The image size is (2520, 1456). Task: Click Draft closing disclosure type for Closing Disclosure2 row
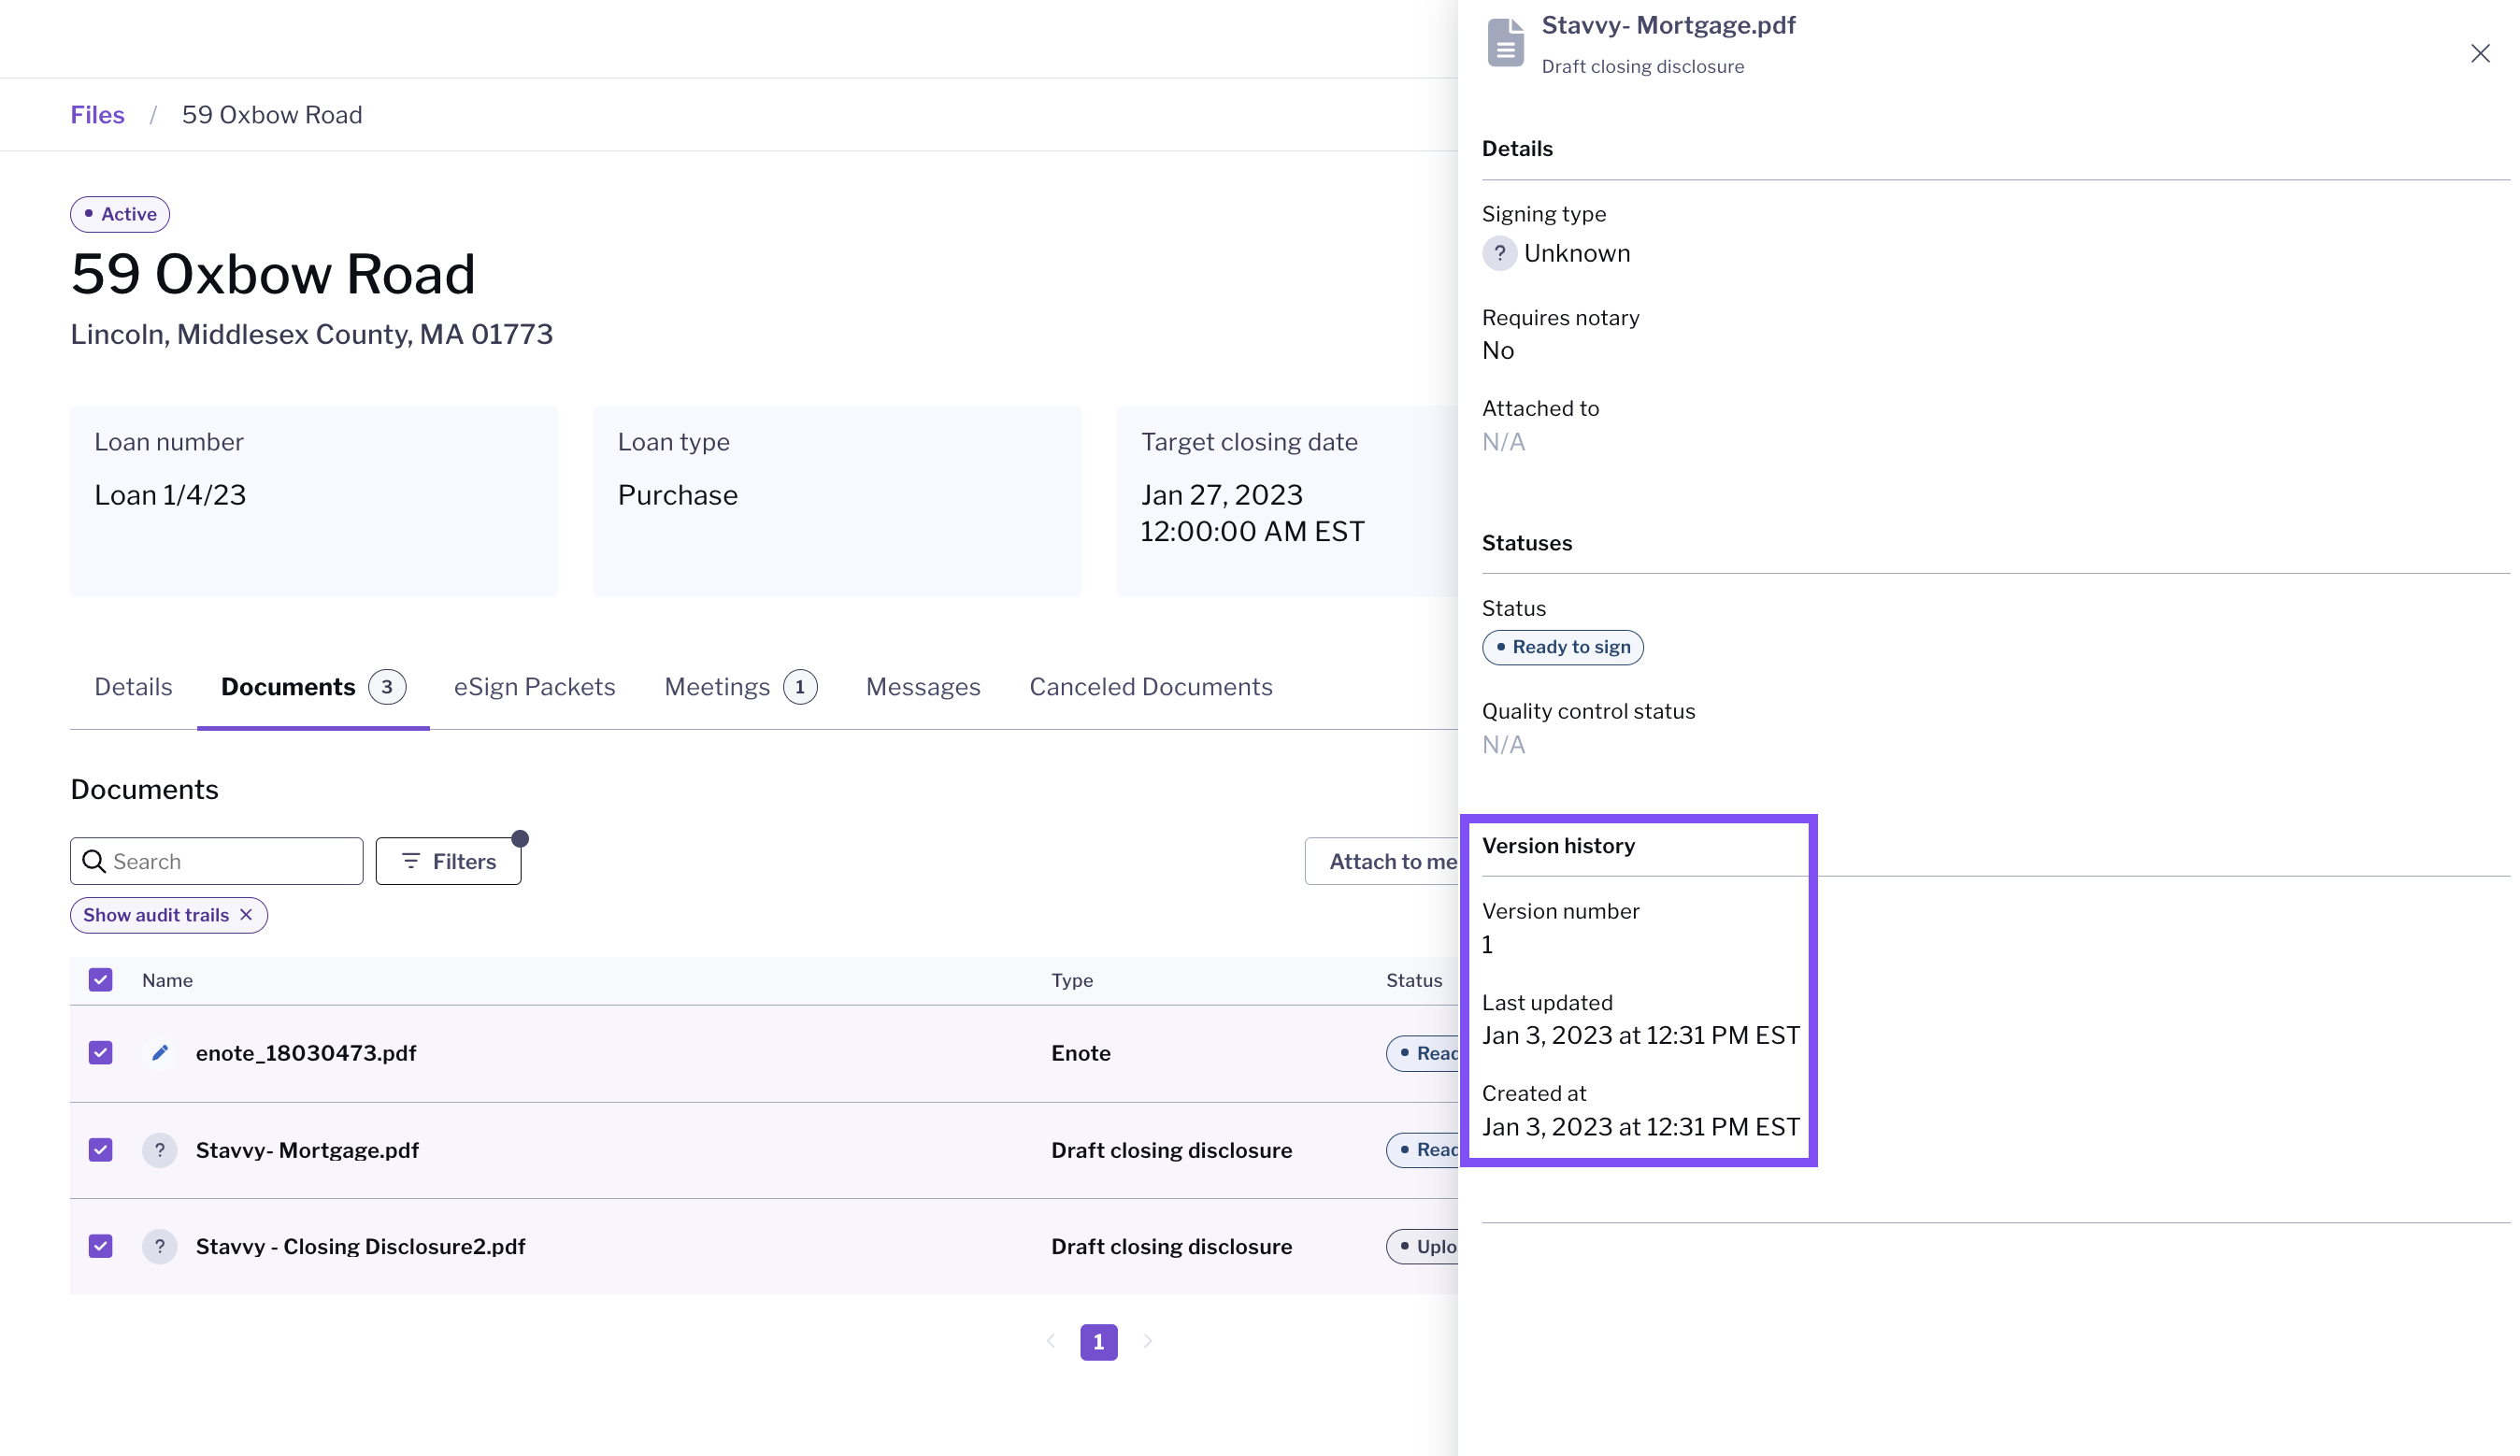tap(1171, 1246)
